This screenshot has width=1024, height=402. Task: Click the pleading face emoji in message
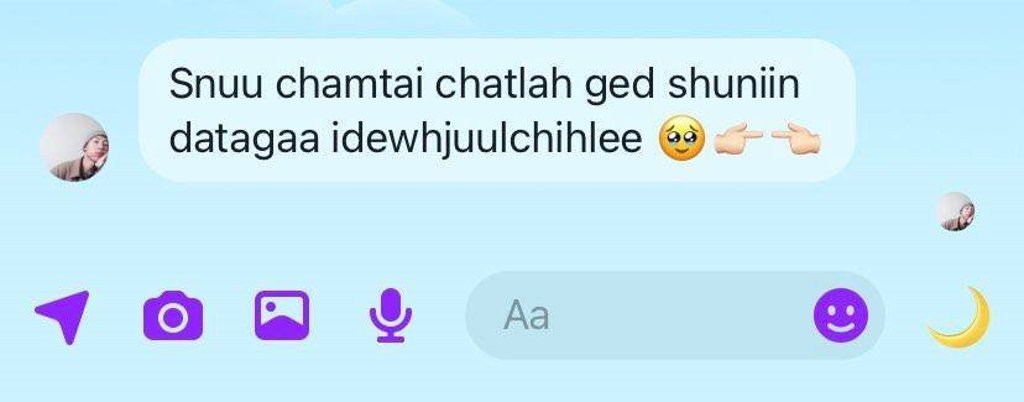click(682, 142)
